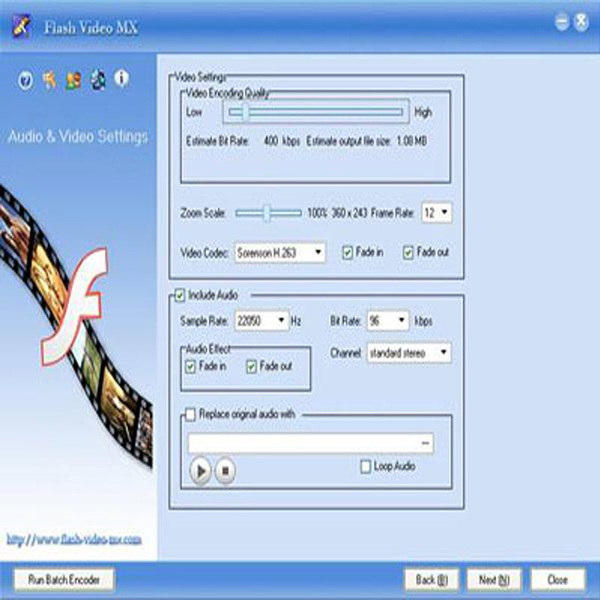Click the Zoom Scale slider
The height and width of the screenshot is (600, 600).
(x=269, y=213)
